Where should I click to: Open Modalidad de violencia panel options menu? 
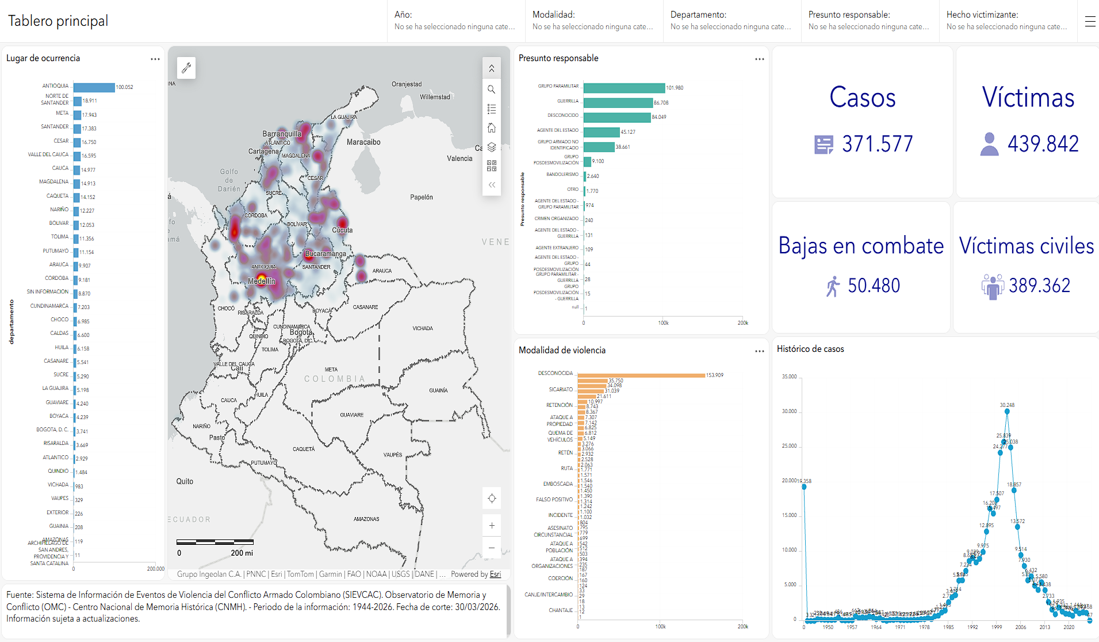pyautogui.click(x=759, y=351)
